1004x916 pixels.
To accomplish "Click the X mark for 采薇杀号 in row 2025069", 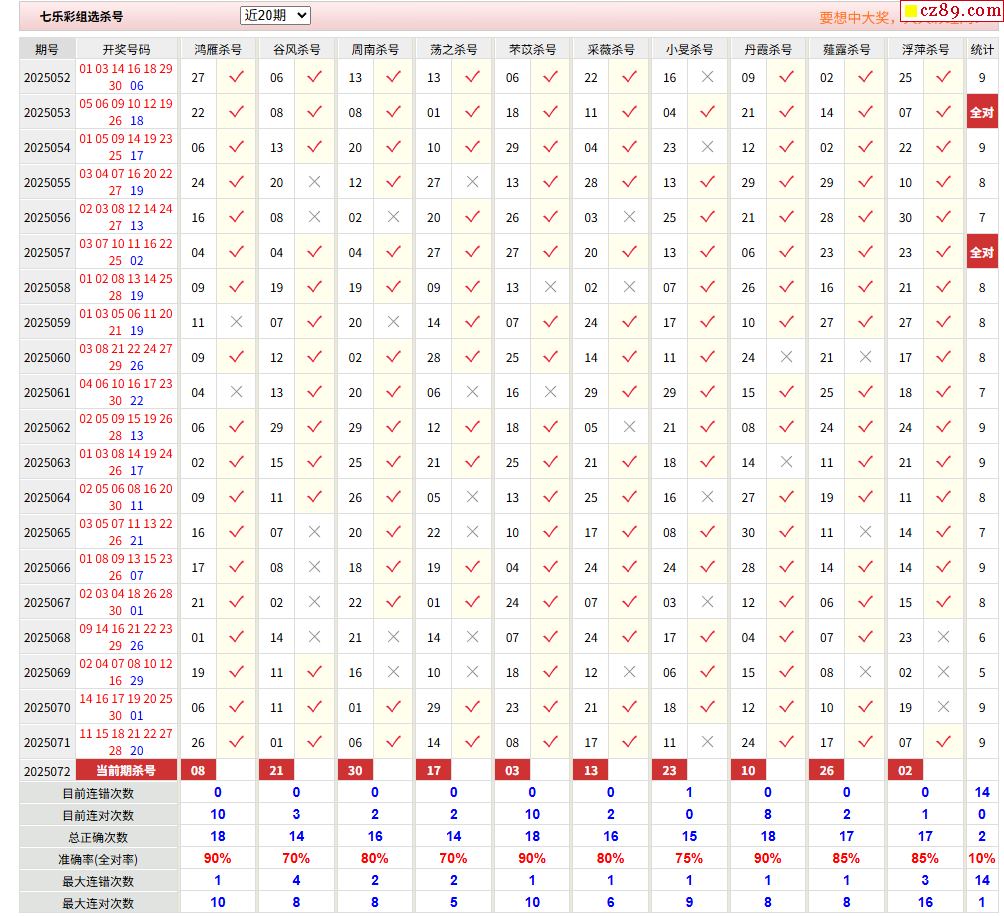I will tap(629, 672).
